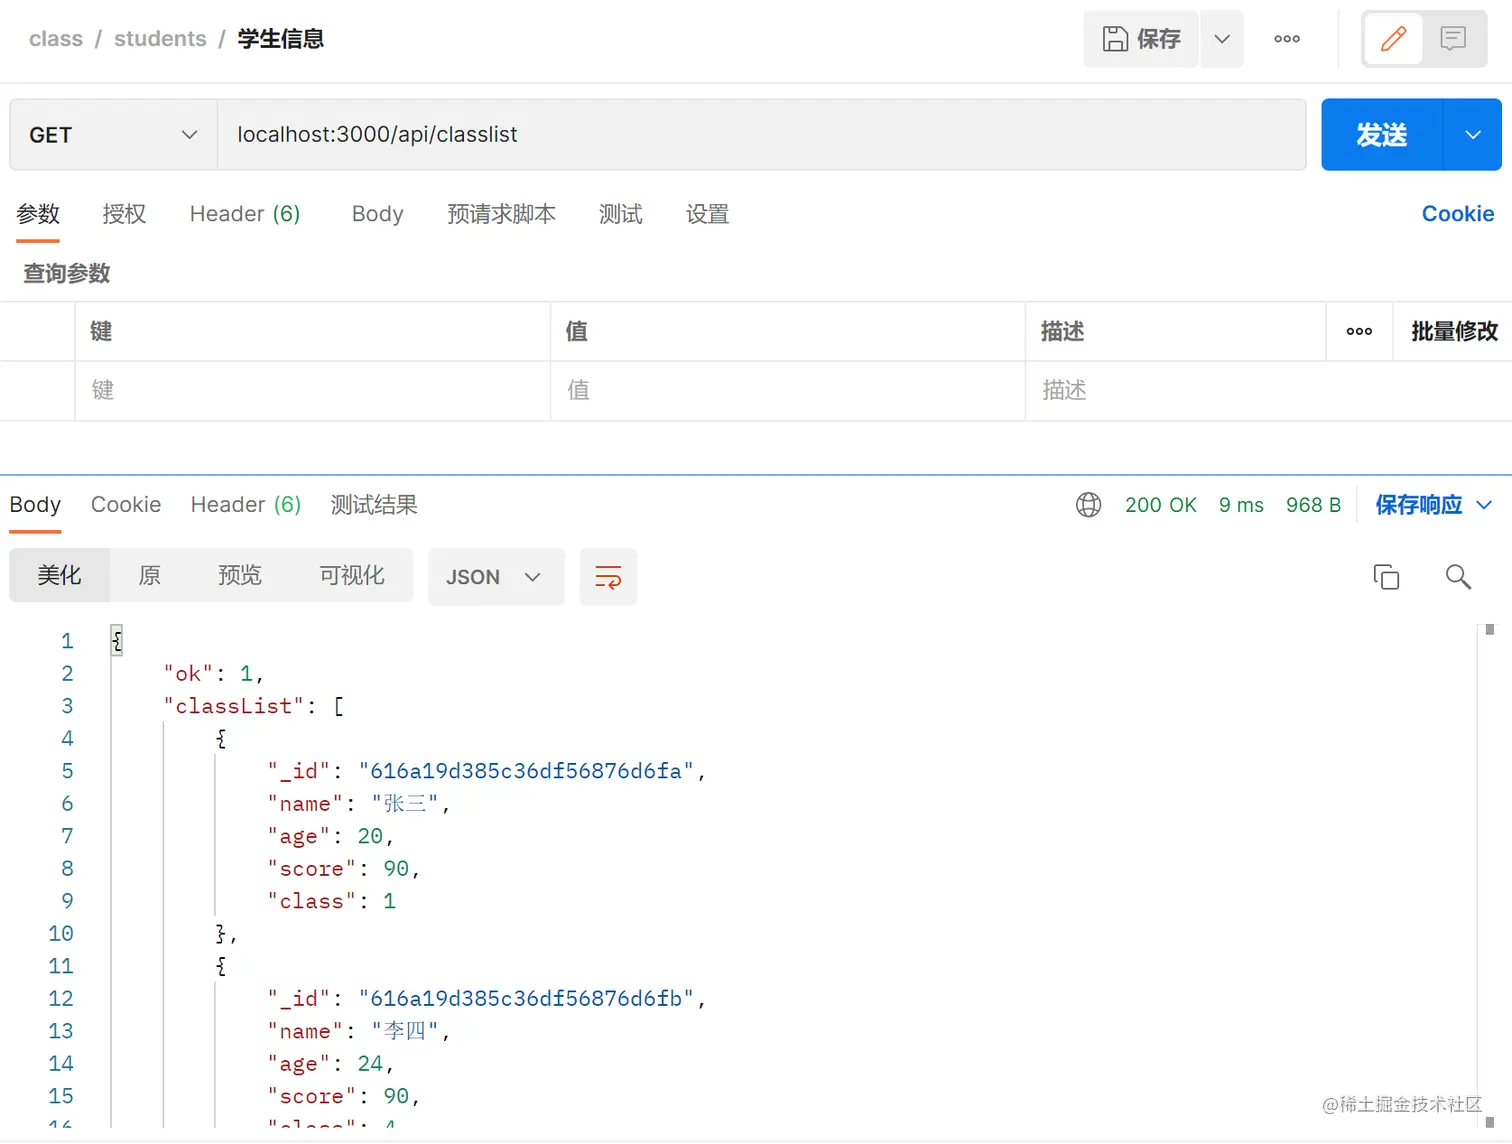Click the age value 24

click(x=370, y=1063)
